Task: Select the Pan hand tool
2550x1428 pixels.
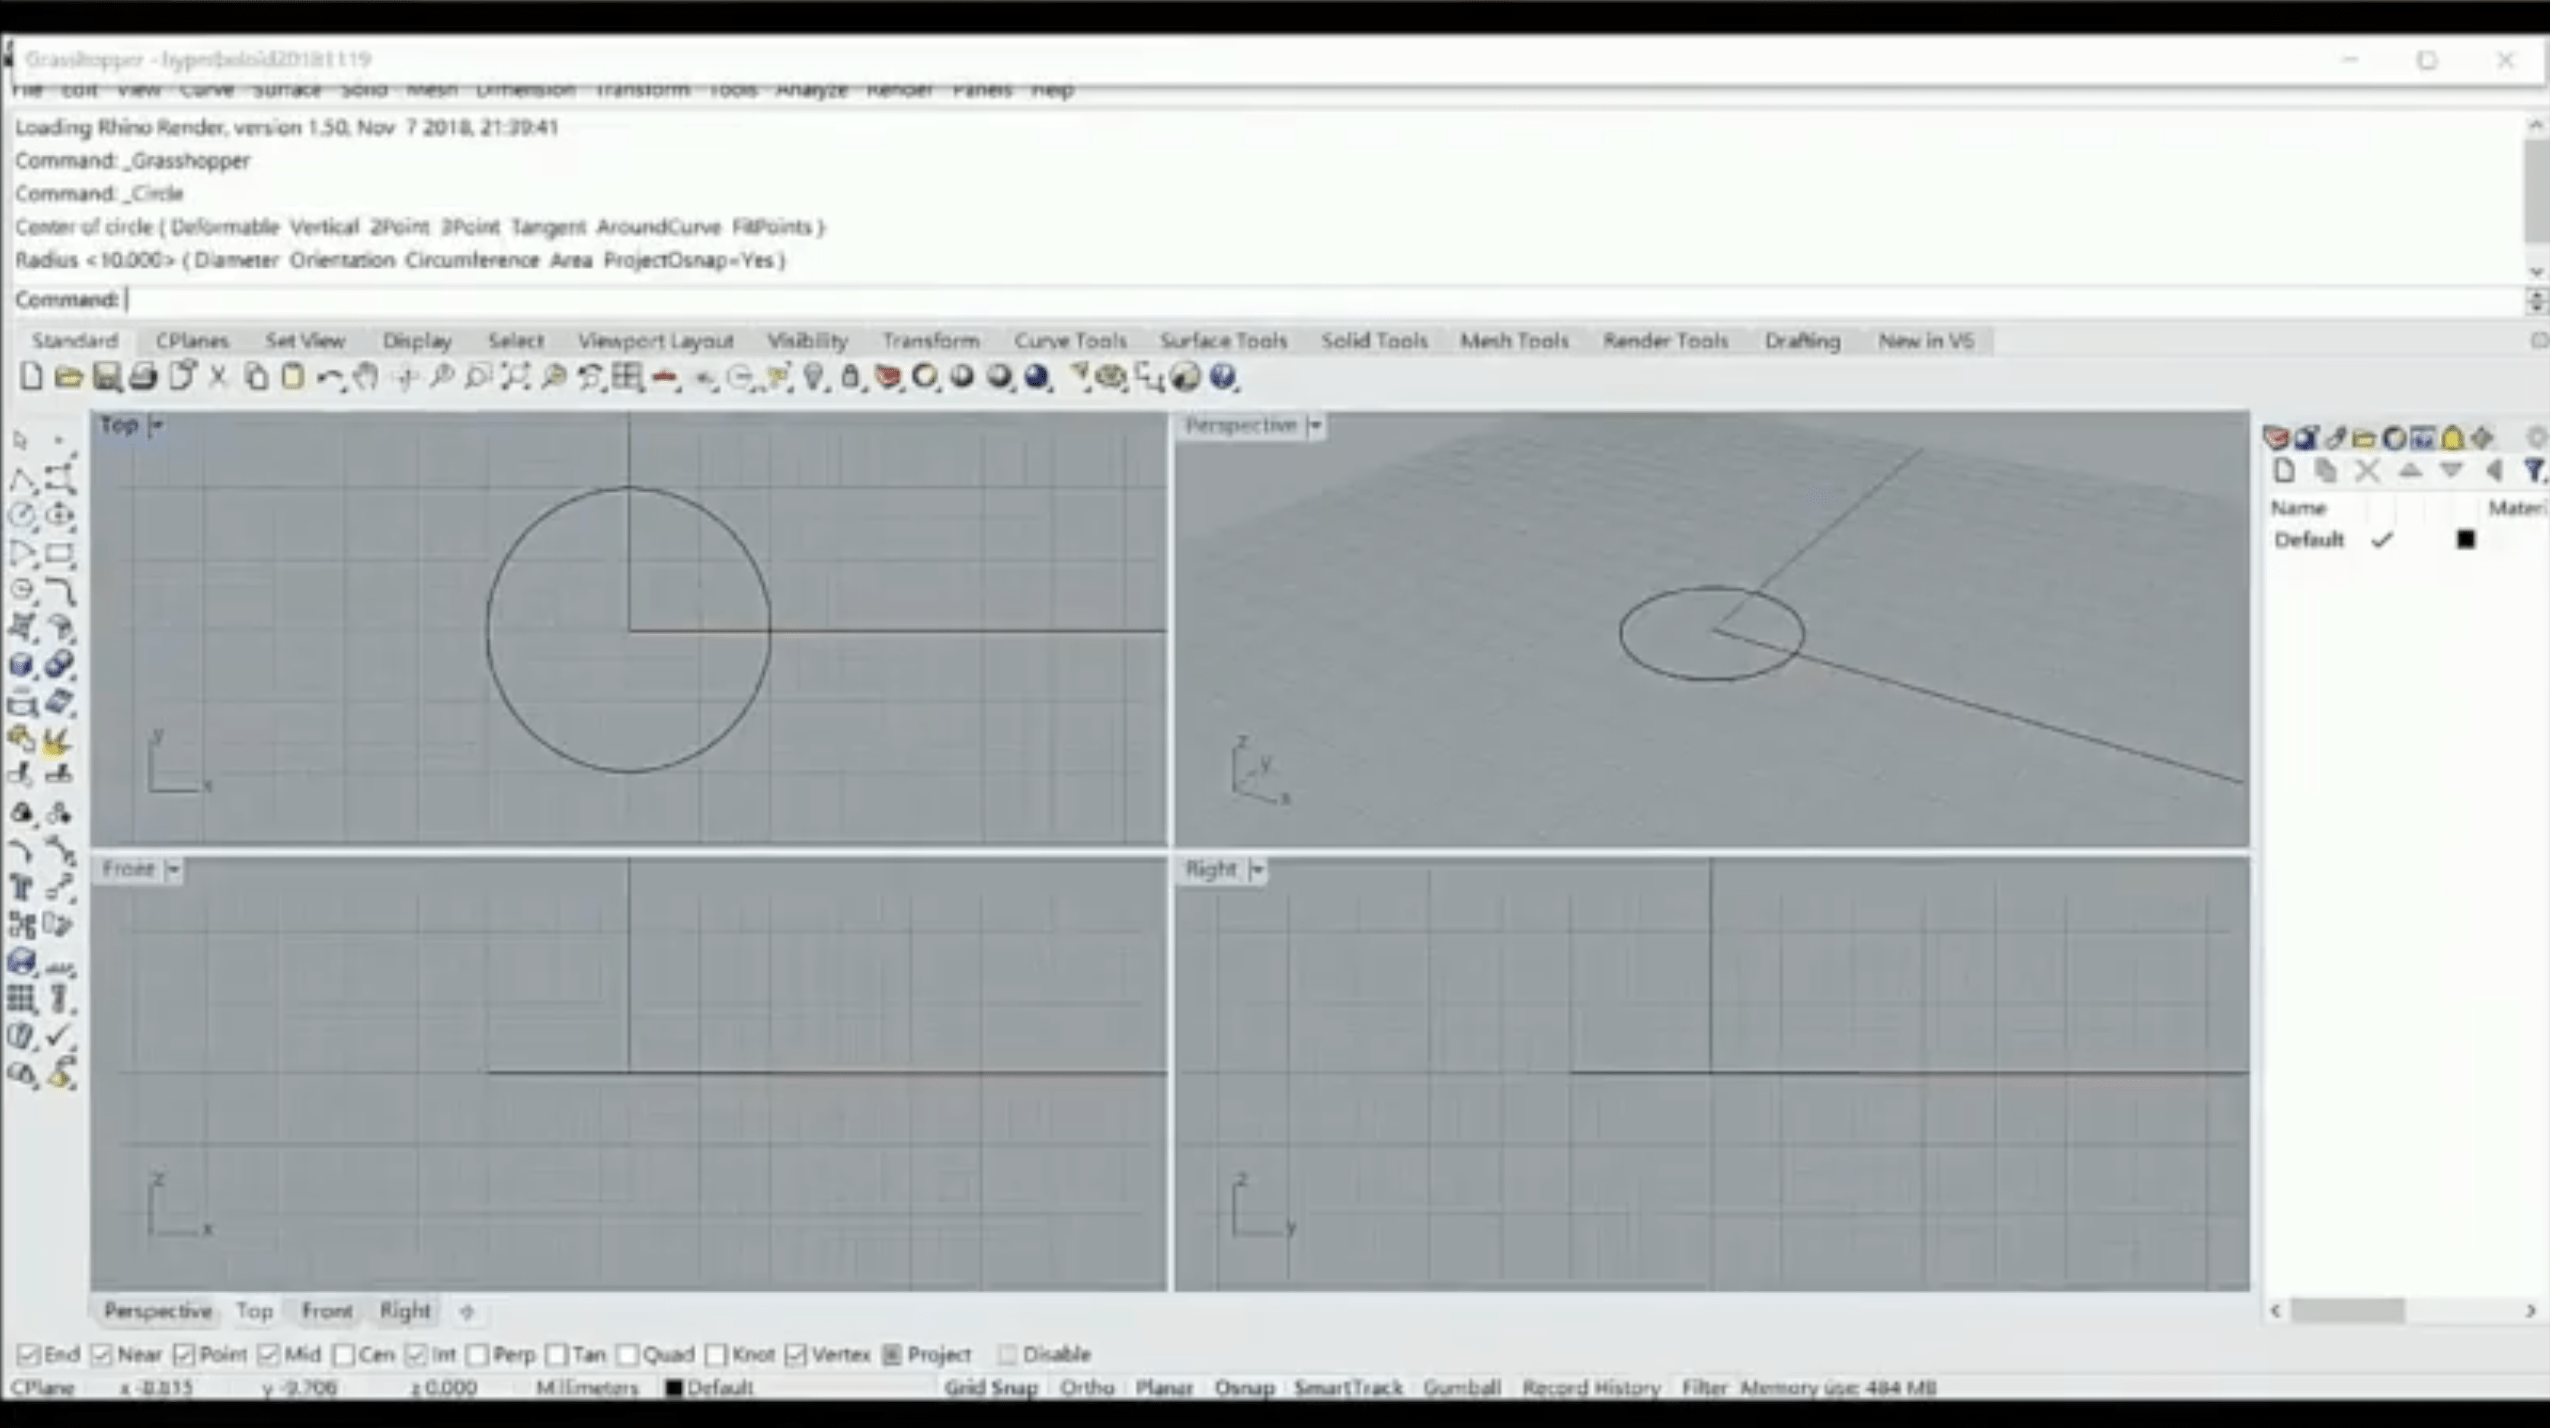Action: (x=366, y=377)
